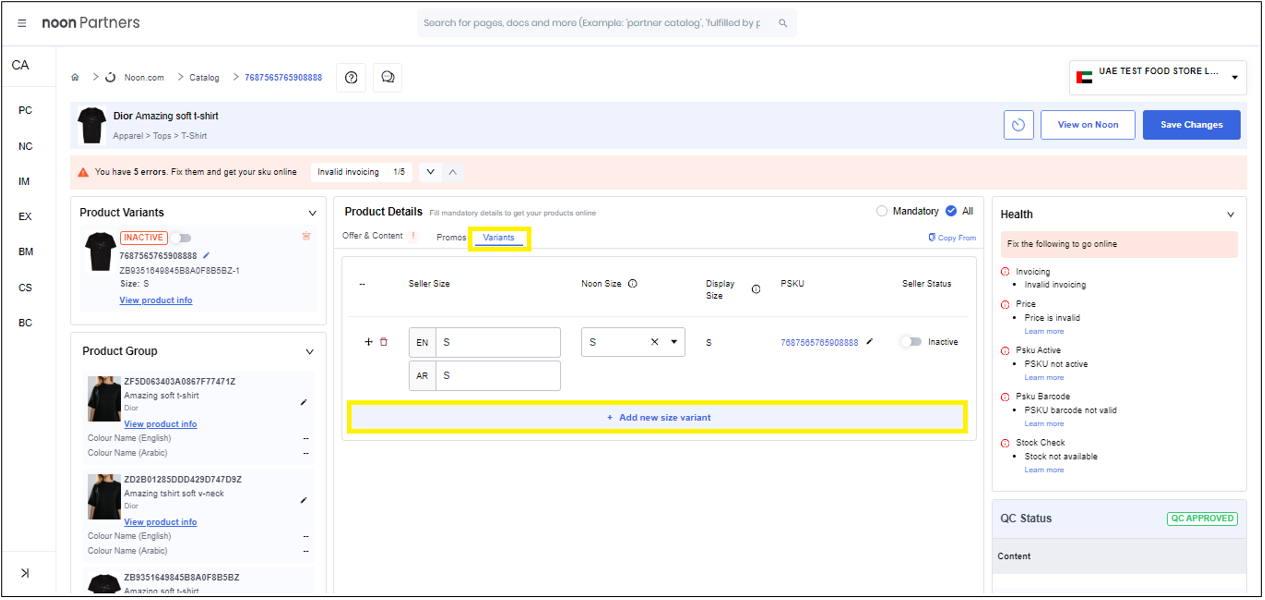Open the Offer & Content tab
1265x600 pixels.
click(x=372, y=236)
